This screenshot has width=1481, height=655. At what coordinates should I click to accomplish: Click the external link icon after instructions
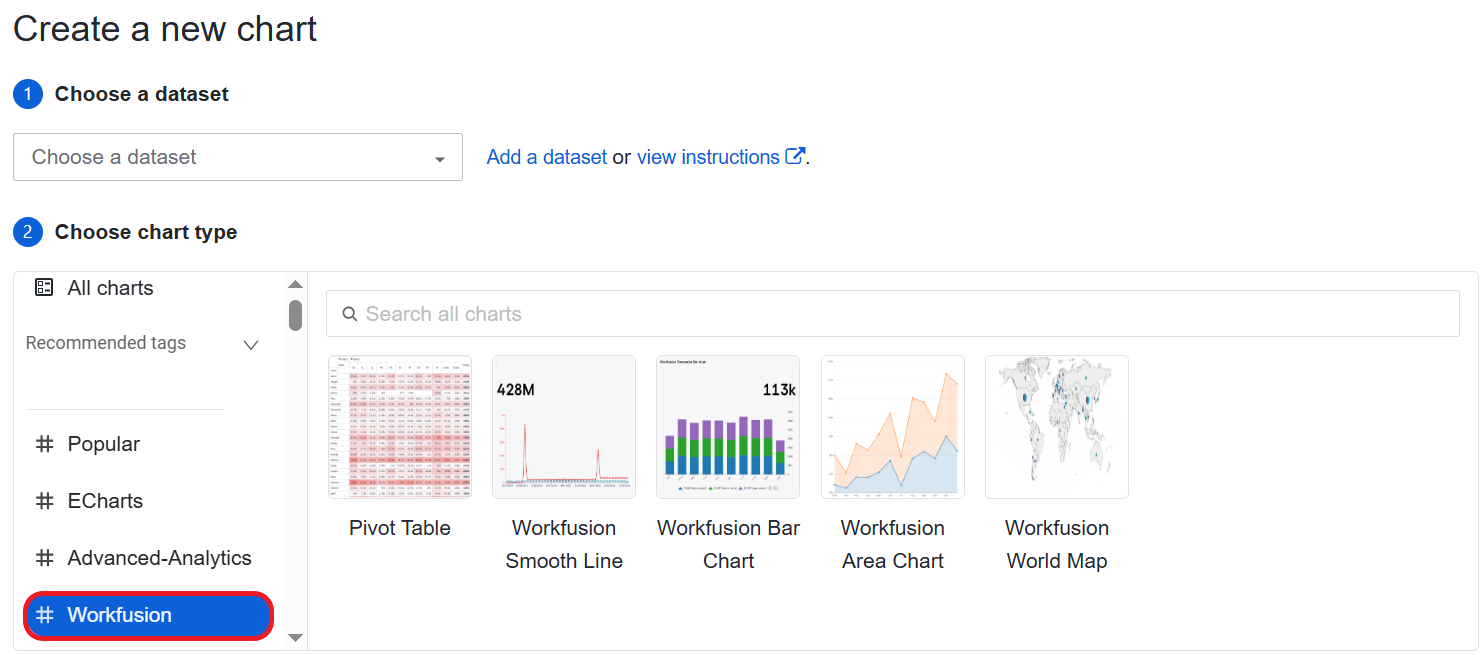pos(795,156)
